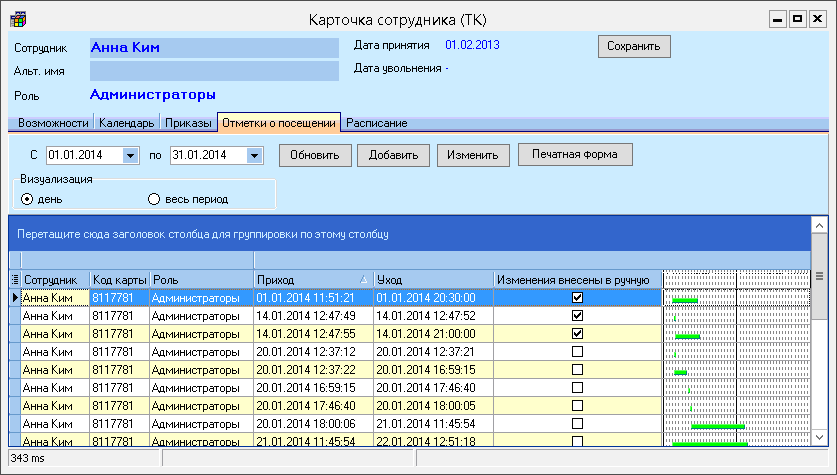Viewport: 837px width, 475px height.
Task: Click the Роль column header
Action: pos(202,279)
